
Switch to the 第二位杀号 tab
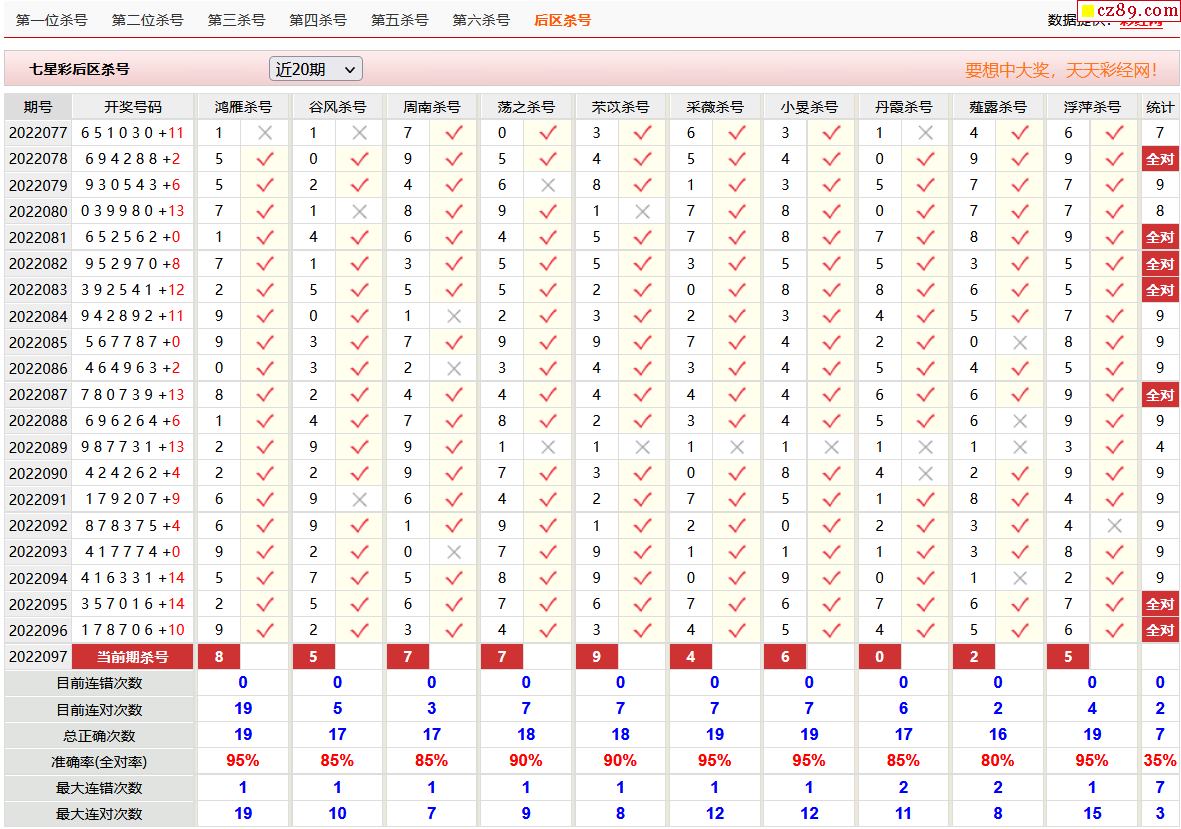click(148, 20)
